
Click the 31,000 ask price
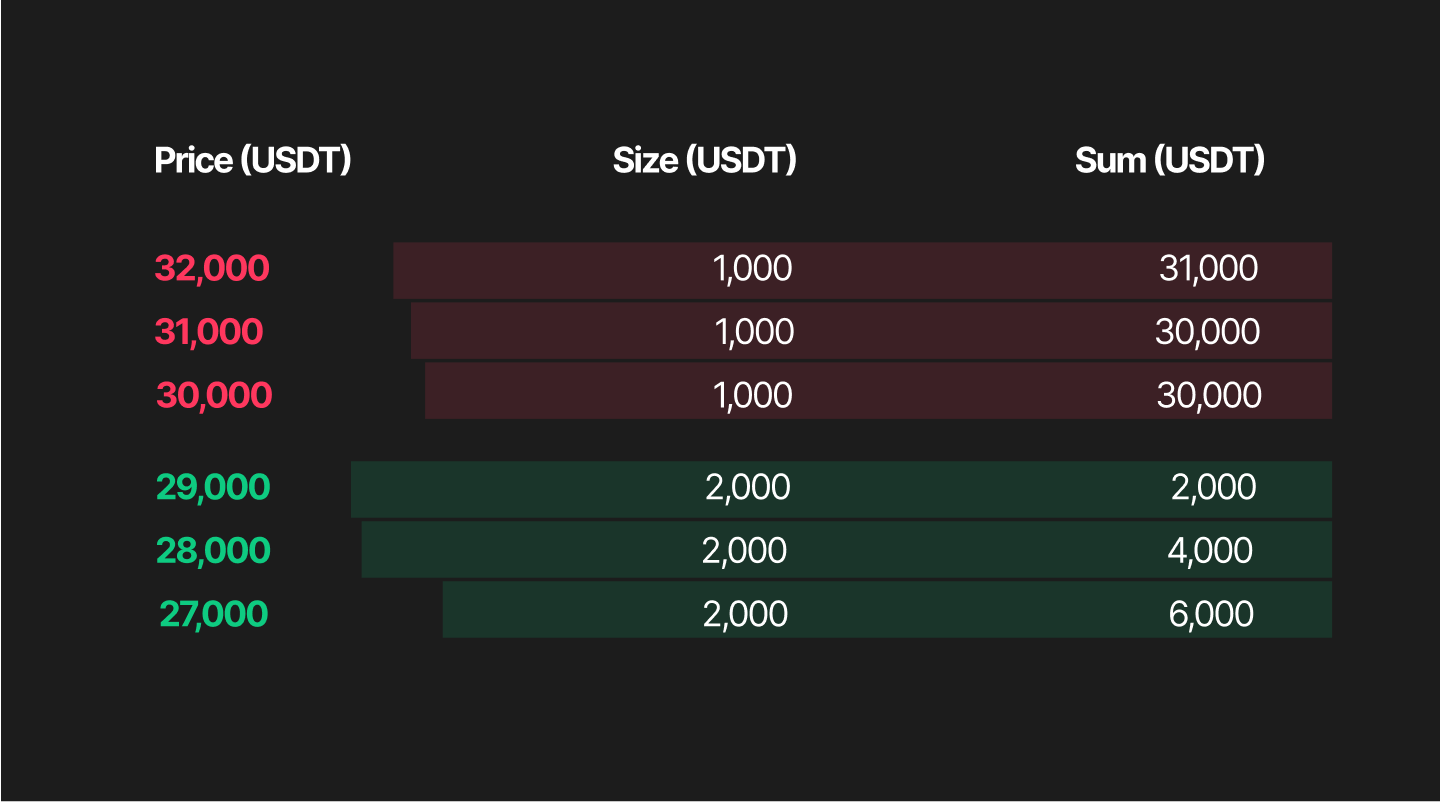click(209, 332)
